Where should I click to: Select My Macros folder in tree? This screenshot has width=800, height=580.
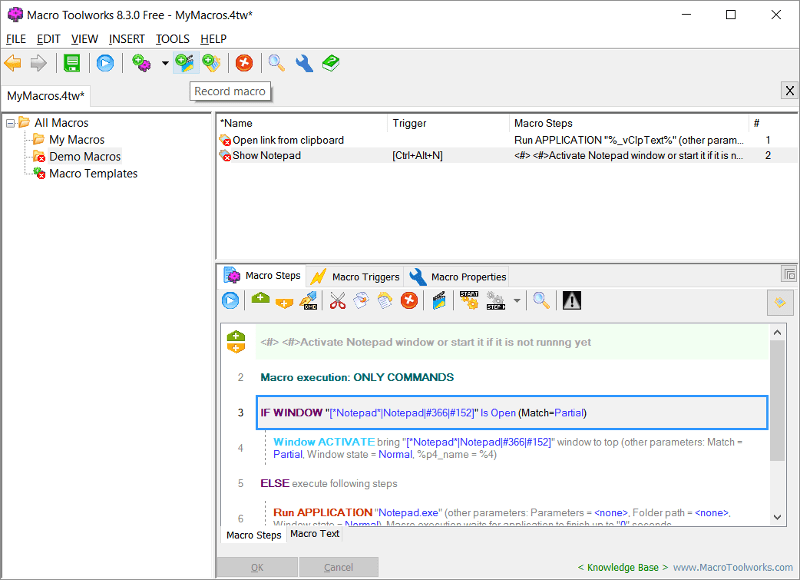click(x=77, y=139)
